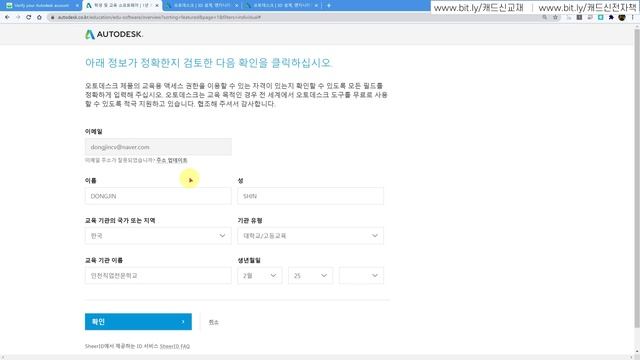Click the 주소 업데이트 link
The width and height of the screenshot is (640, 360).
[172, 160]
